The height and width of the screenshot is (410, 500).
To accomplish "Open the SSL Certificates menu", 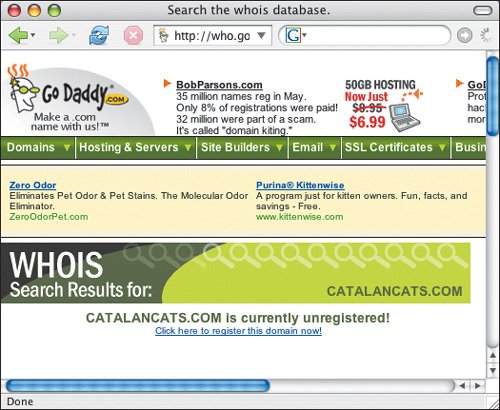I will [395, 147].
